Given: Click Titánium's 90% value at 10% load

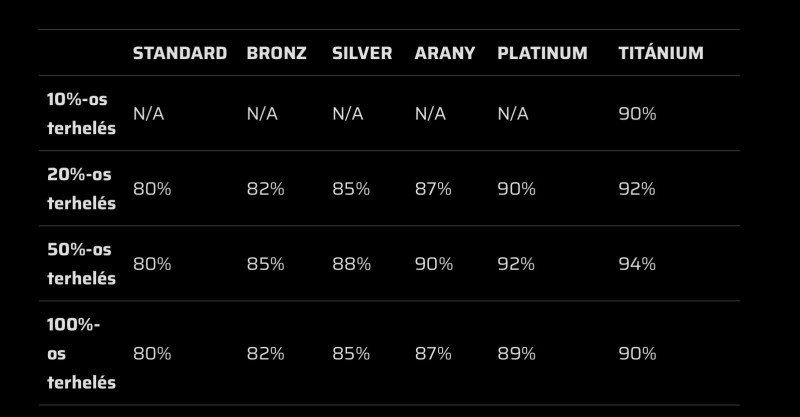Looking at the screenshot, I should (637, 114).
